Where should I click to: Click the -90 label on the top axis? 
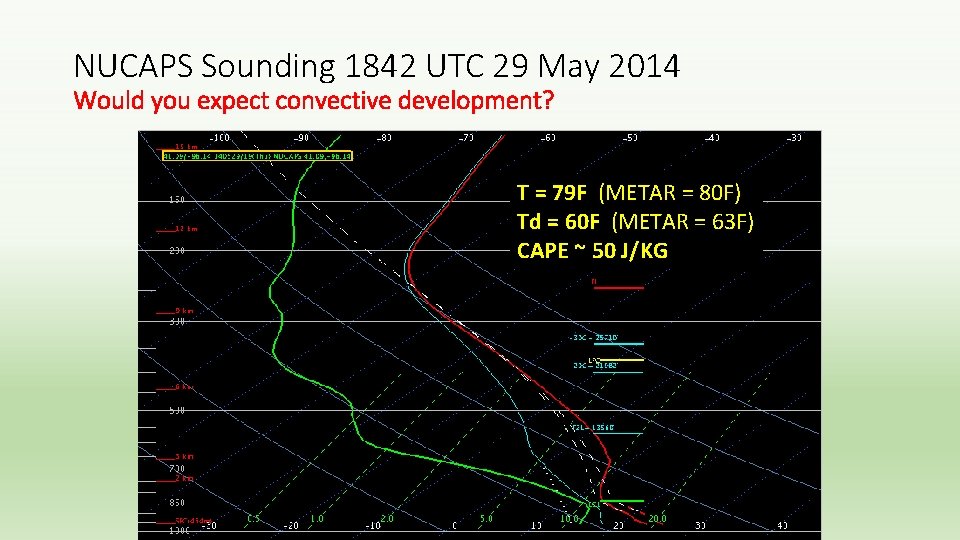point(301,138)
